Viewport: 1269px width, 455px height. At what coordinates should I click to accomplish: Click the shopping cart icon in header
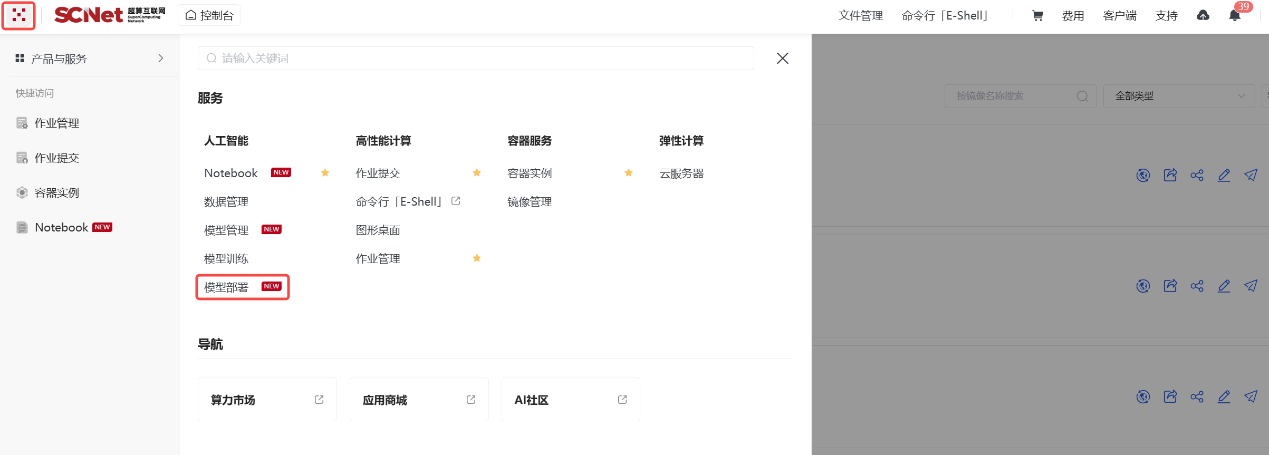(x=1037, y=16)
